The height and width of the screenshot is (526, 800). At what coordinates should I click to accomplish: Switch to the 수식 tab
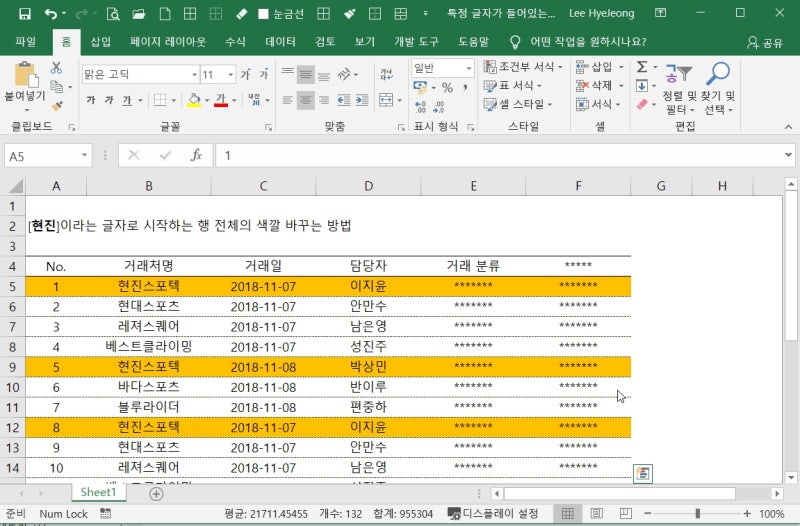235,42
